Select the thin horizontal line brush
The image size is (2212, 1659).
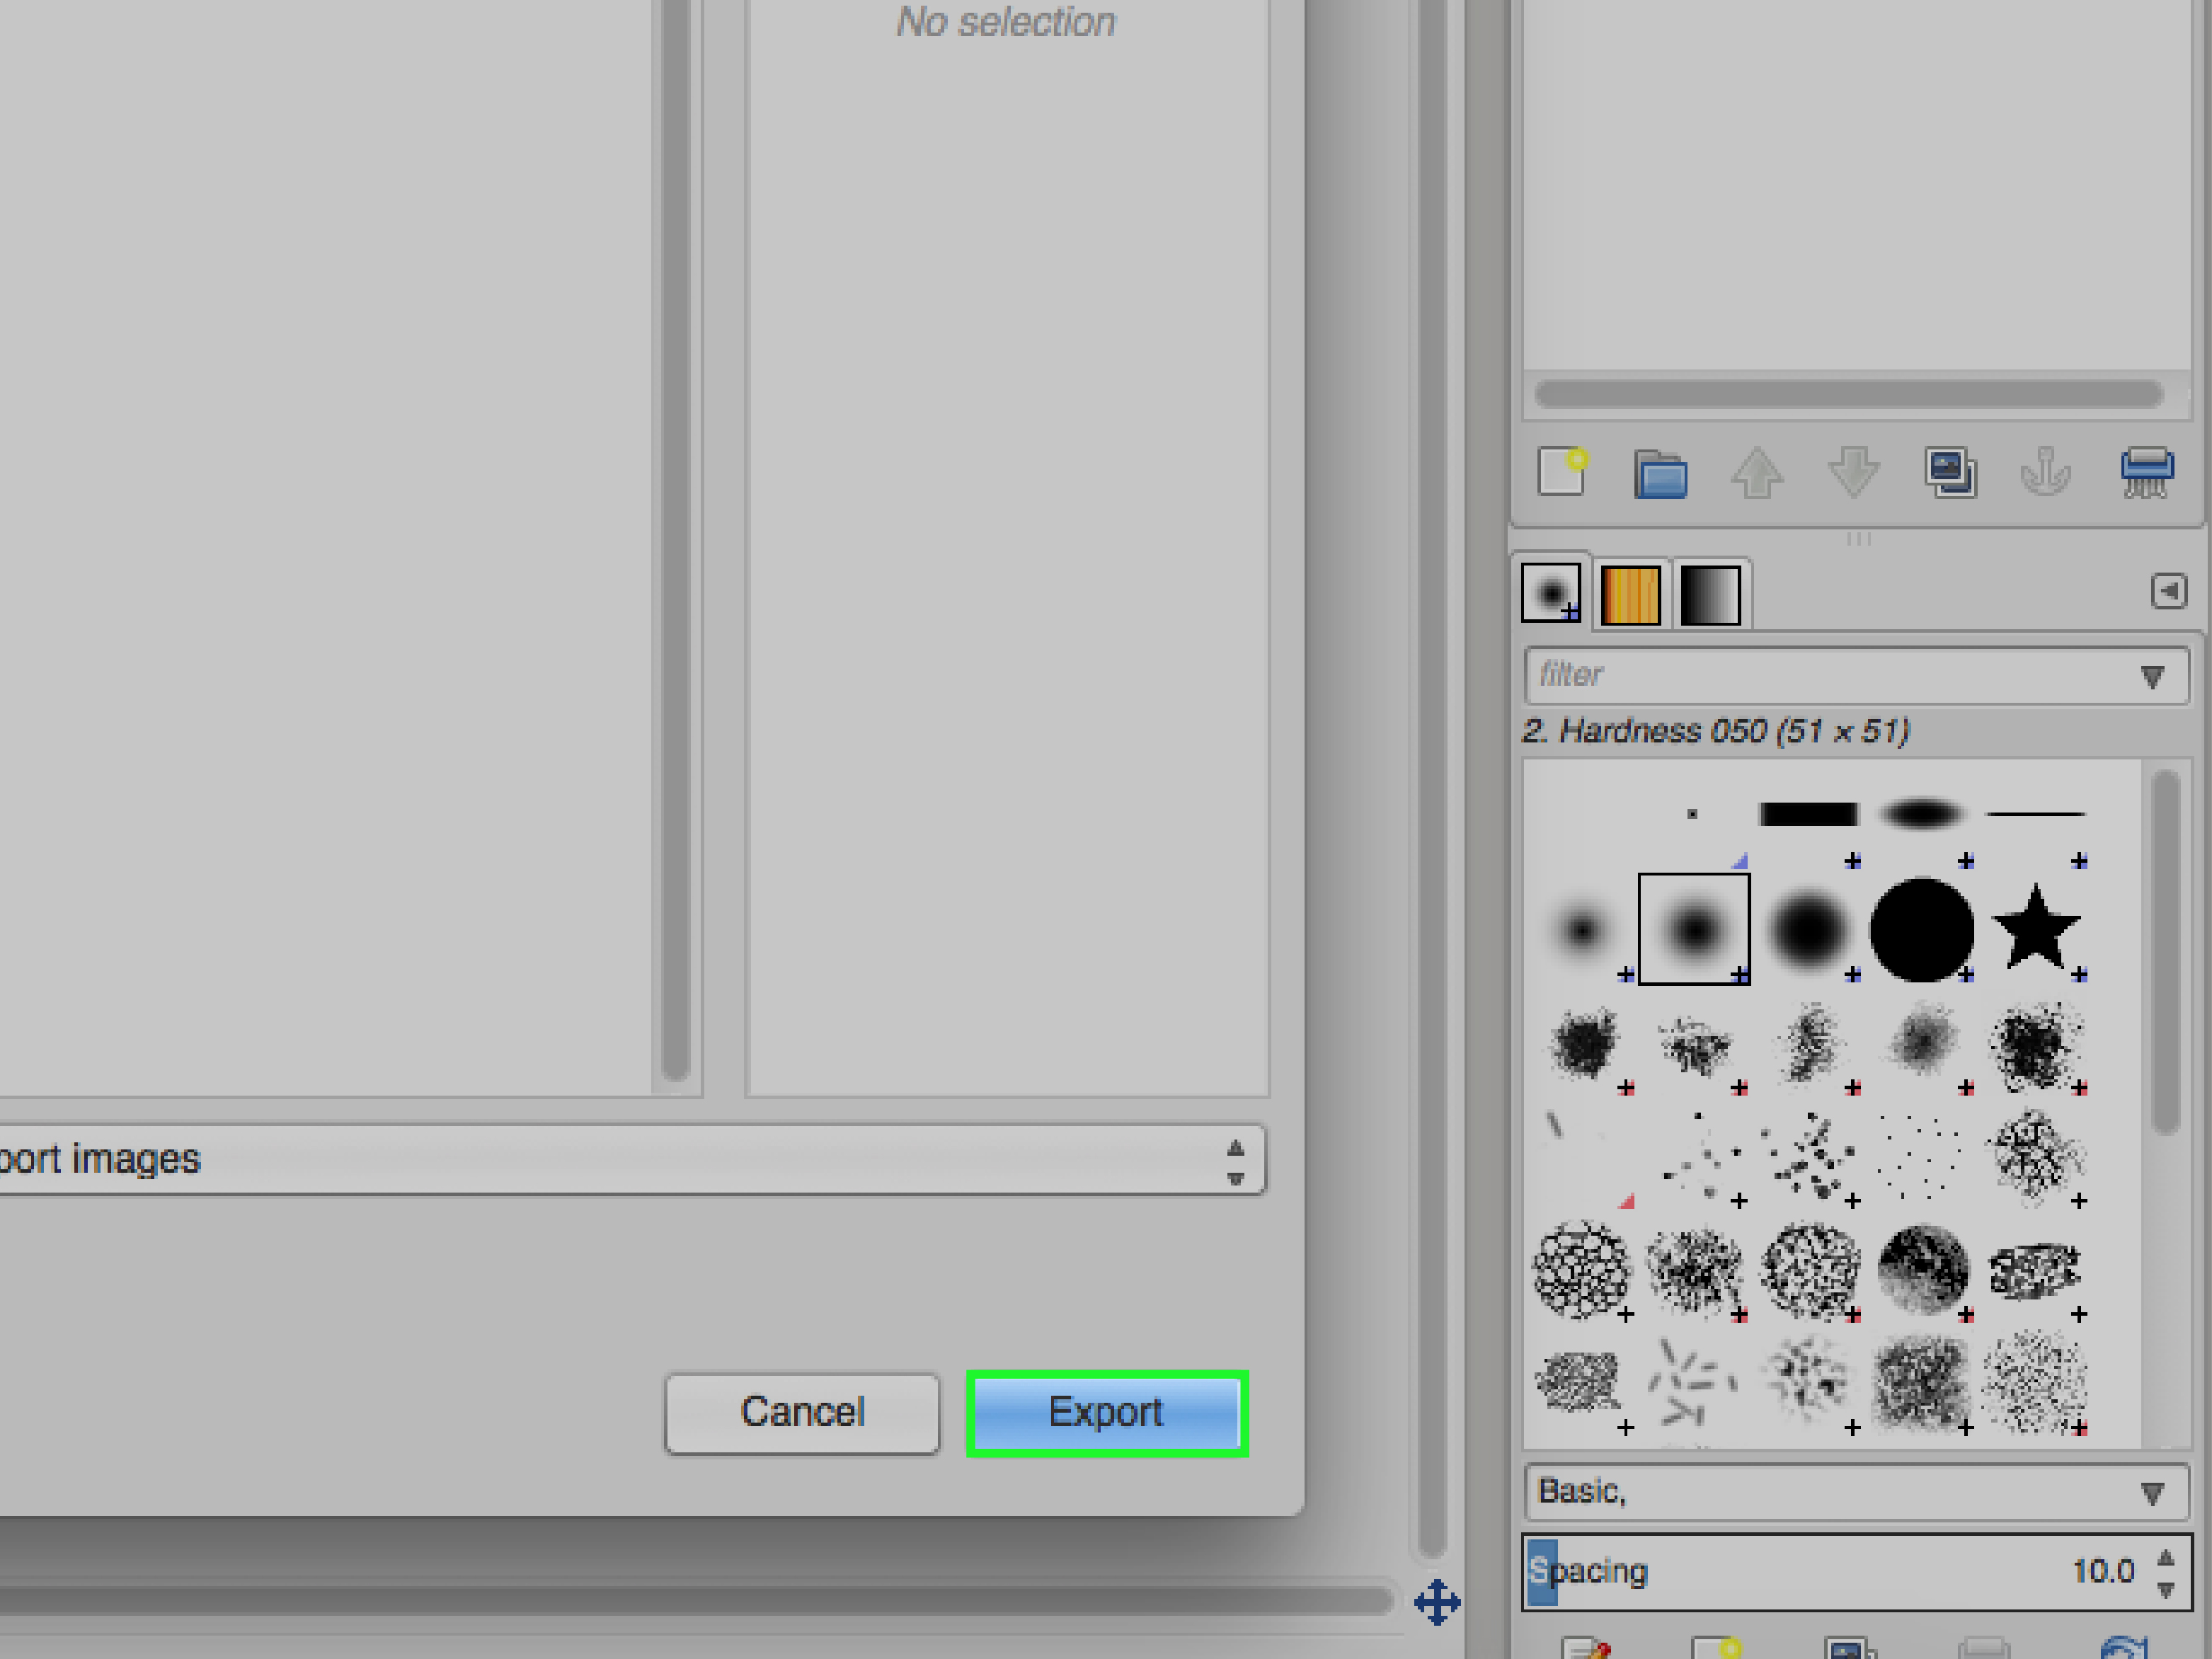(x=2035, y=814)
